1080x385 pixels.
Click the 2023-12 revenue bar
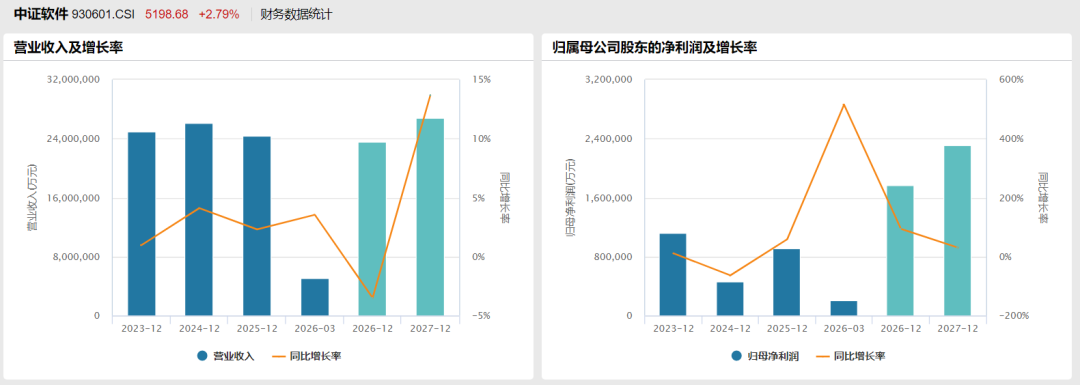coord(141,224)
